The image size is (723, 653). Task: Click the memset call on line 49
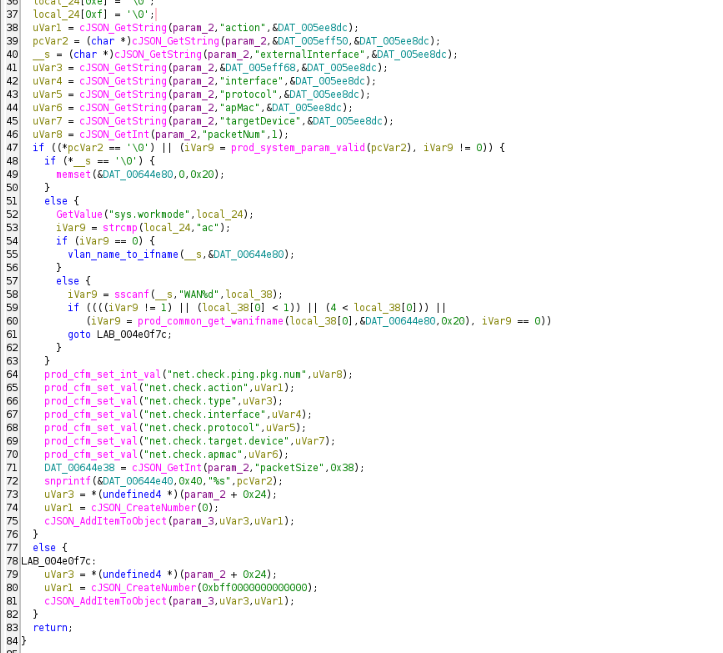click(x=74, y=175)
